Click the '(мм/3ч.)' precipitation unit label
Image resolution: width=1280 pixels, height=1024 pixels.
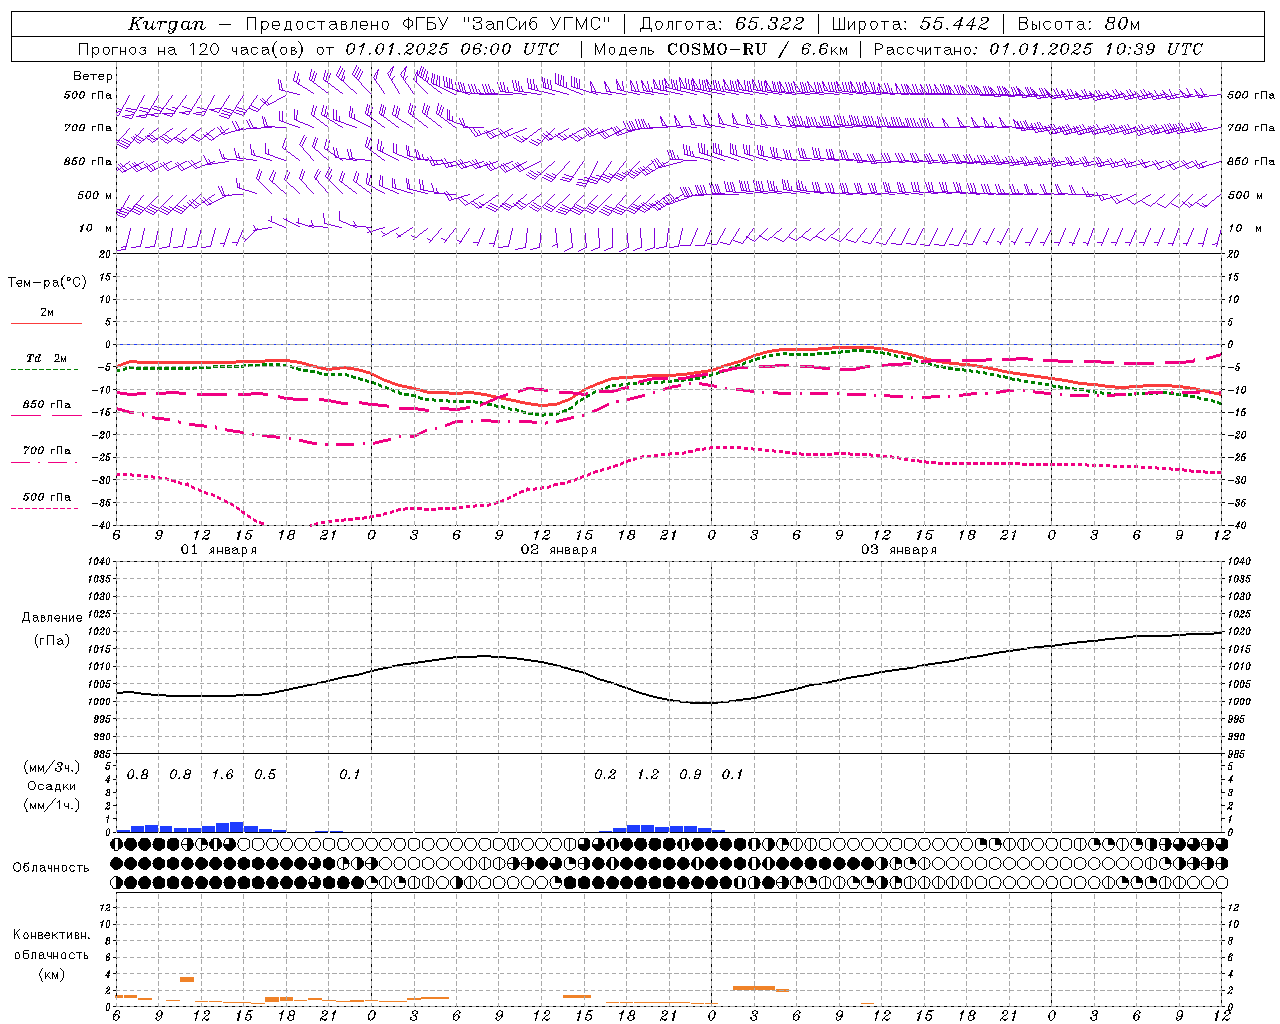pyautogui.click(x=52, y=767)
